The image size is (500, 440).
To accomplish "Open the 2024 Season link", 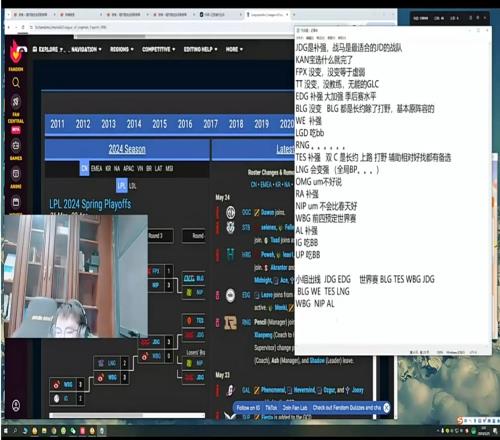I will (x=127, y=149).
